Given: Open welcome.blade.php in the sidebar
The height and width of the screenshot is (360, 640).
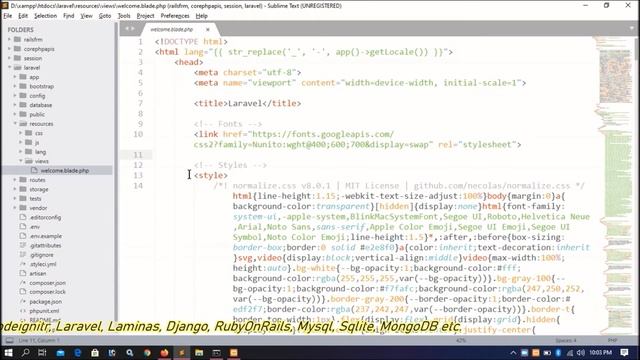Looking at the screenshot, I should coord(64,171).
